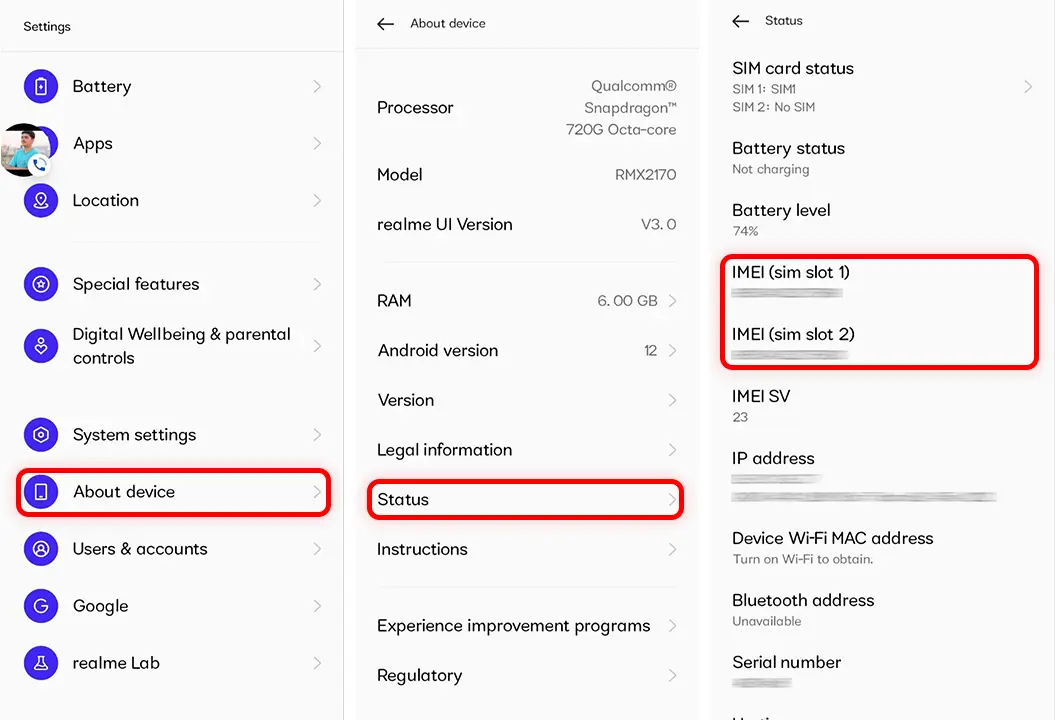Open the realme Lab flask icon
The image size is (1055, 720).
click(41, 663)
